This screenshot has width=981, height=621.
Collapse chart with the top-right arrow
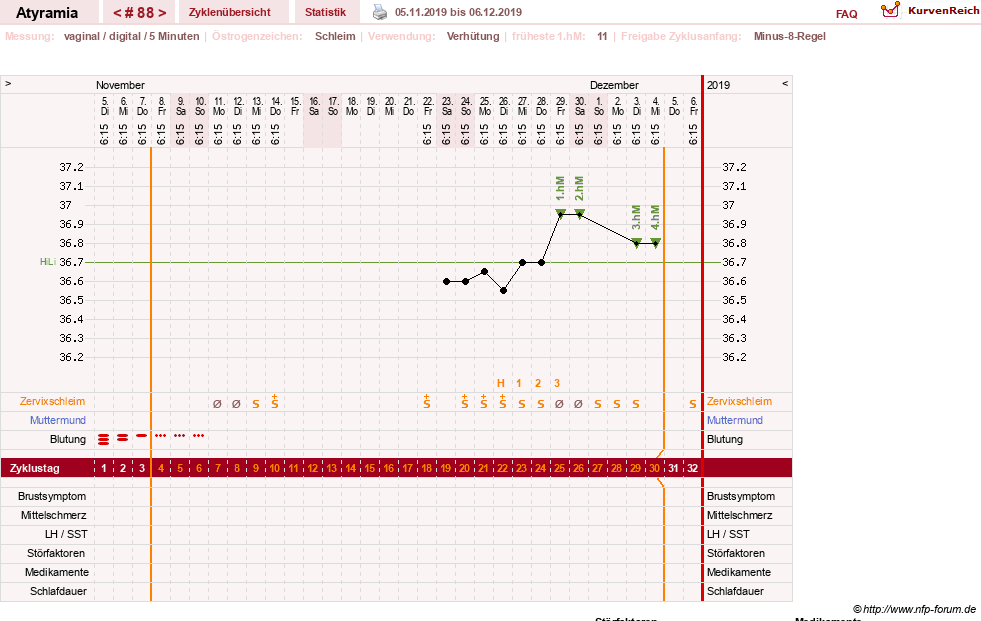(785, 84)
